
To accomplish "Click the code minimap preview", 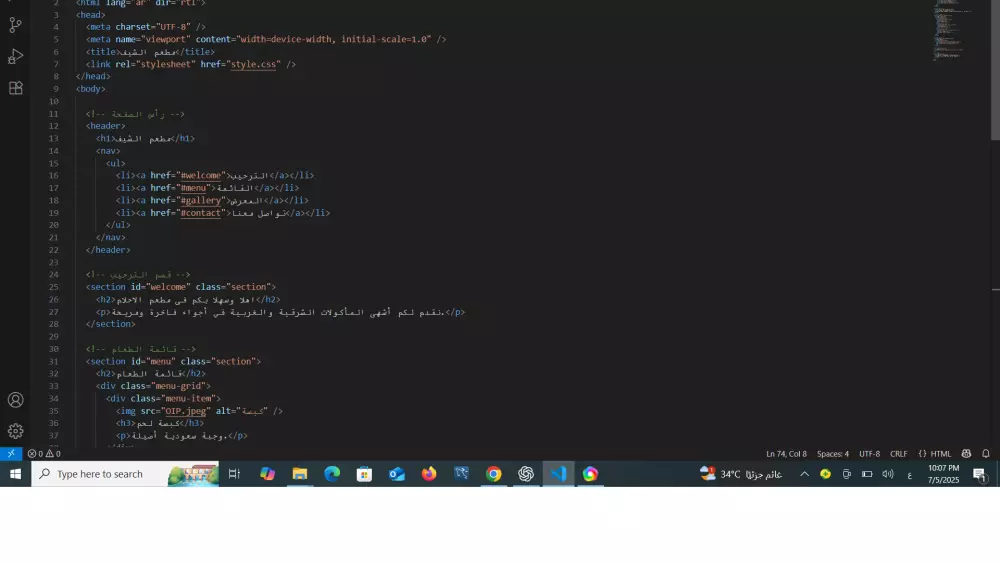I will (x=953, y=30).
